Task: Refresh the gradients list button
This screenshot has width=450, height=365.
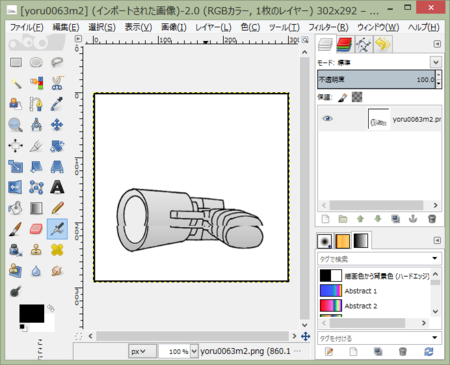Action: point(428,351)
